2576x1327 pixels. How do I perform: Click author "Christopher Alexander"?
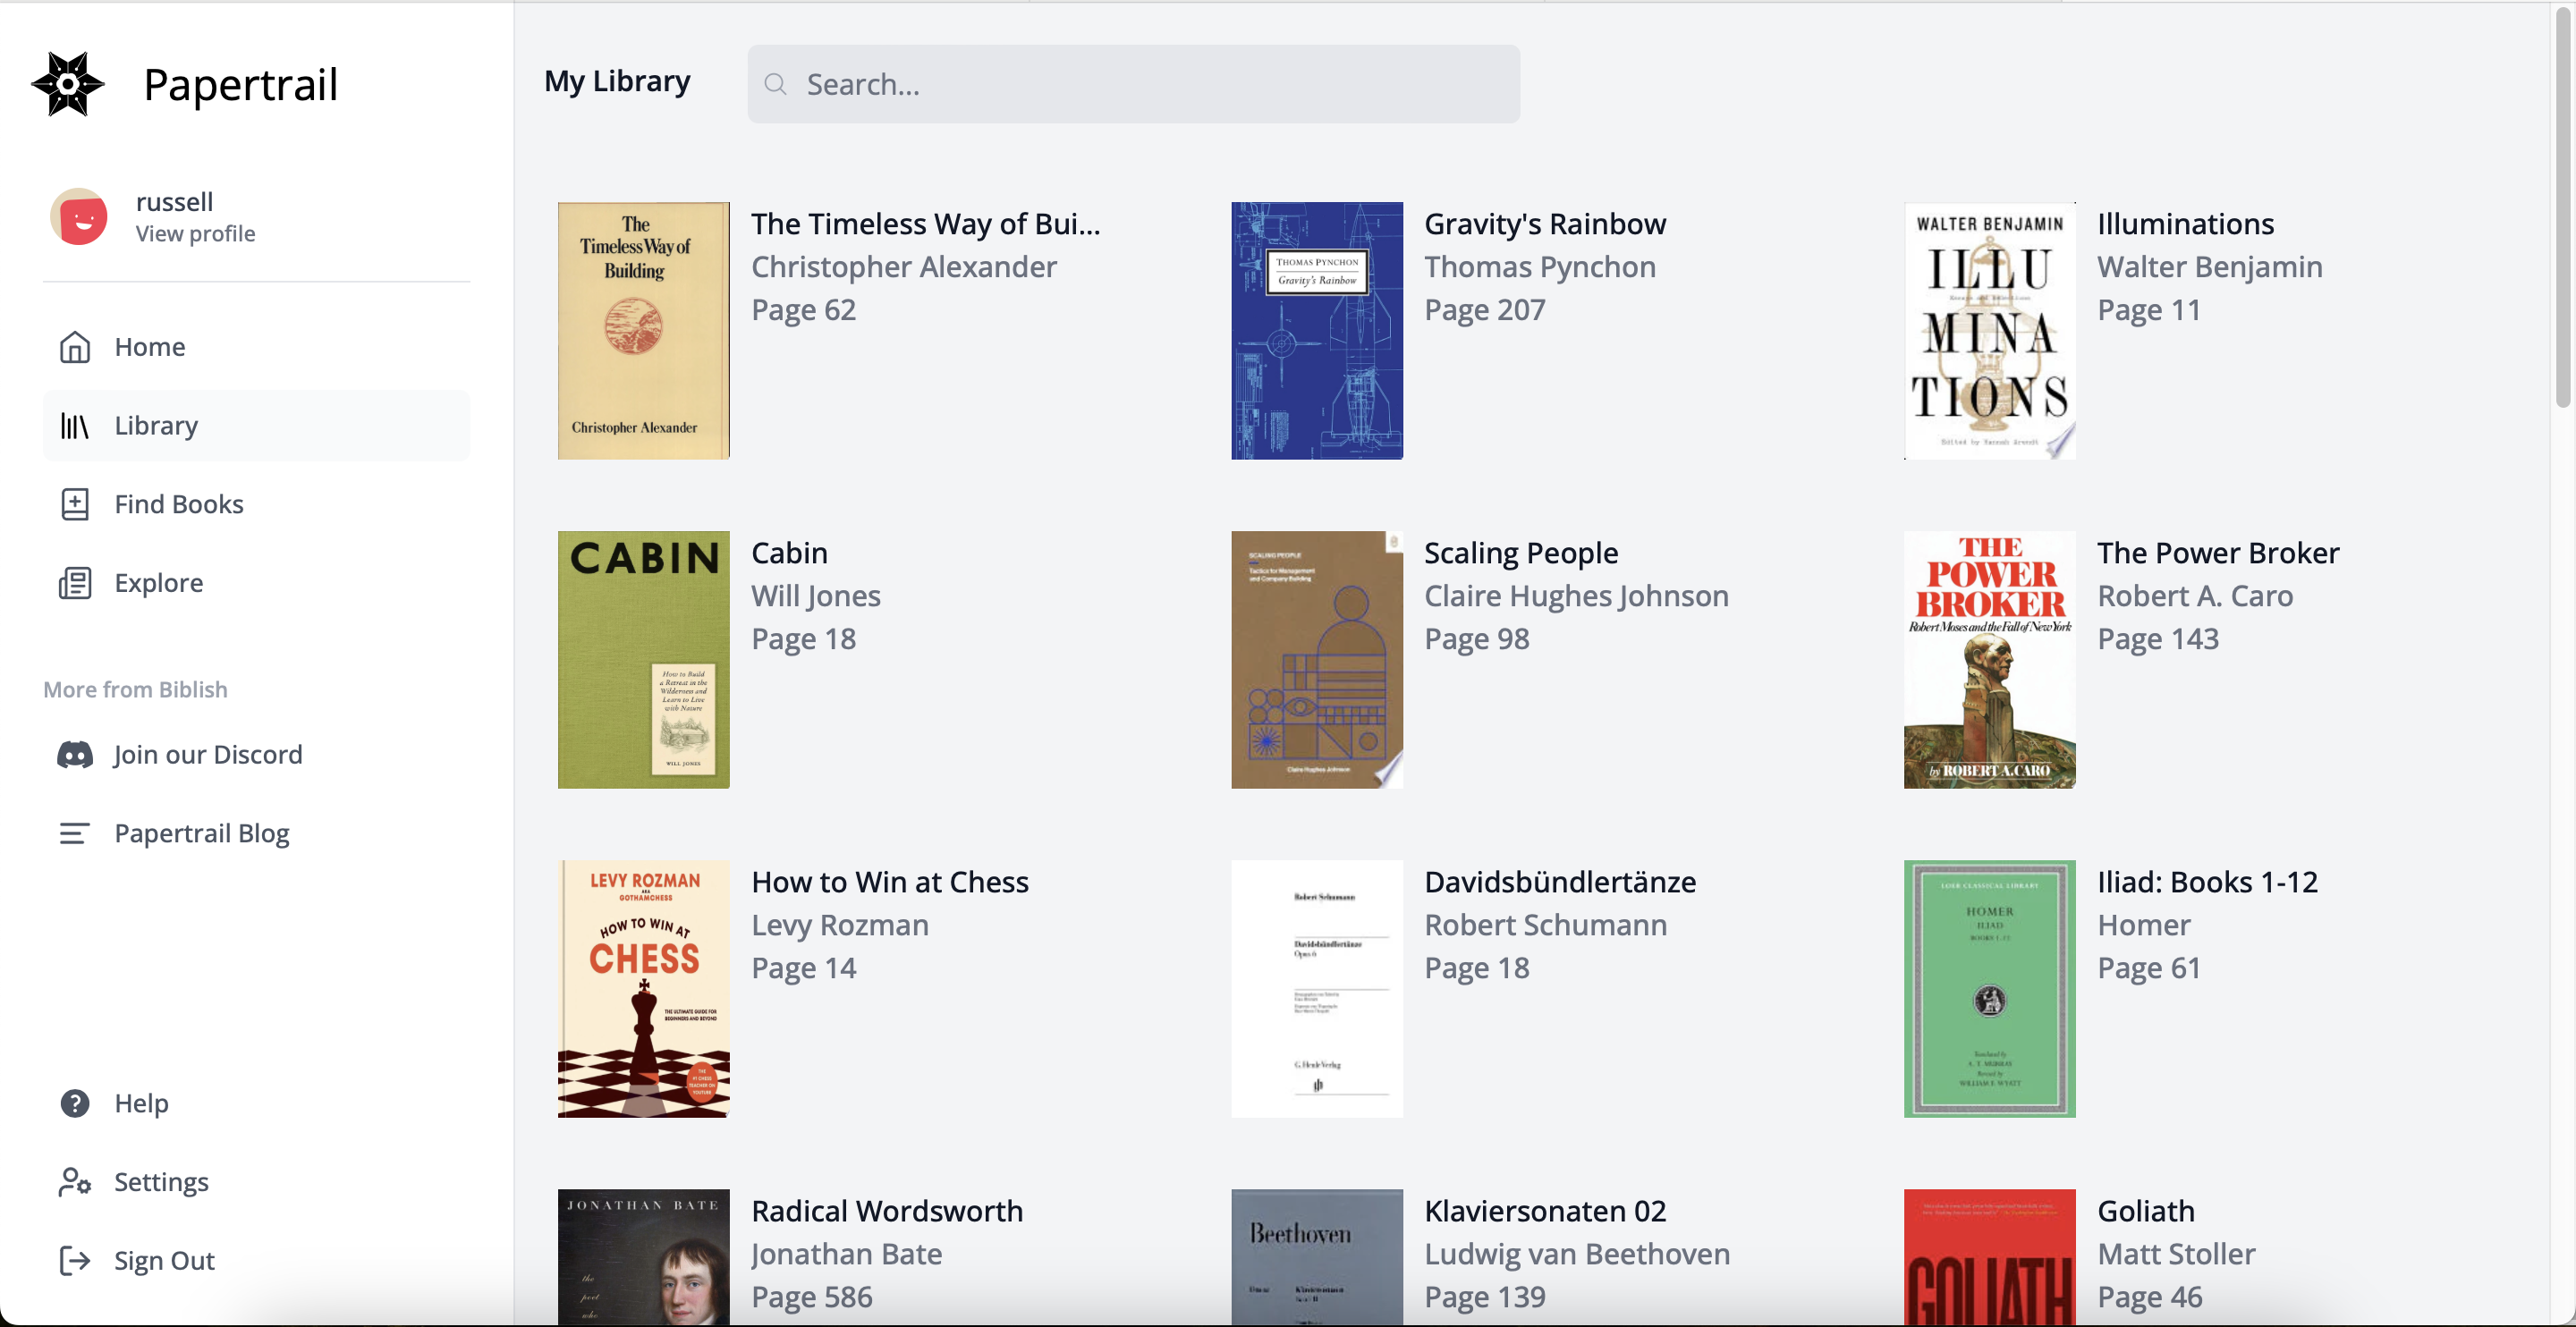904,267
